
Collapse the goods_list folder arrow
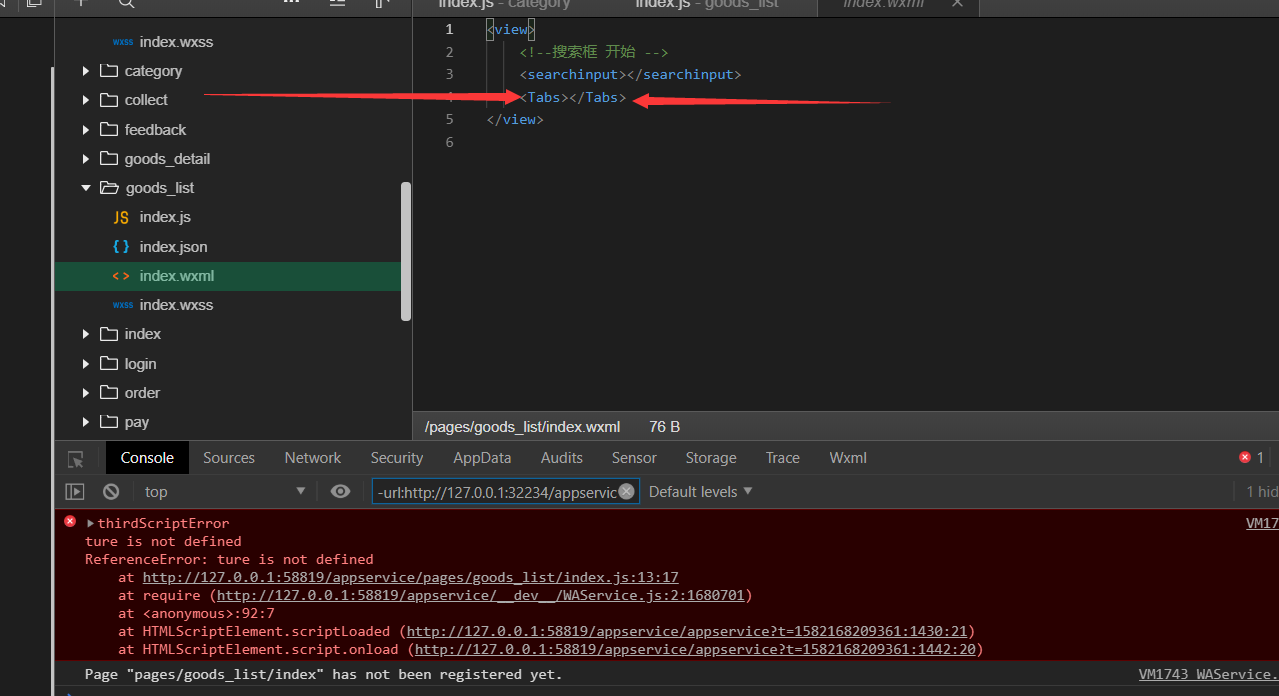point(86,188)
